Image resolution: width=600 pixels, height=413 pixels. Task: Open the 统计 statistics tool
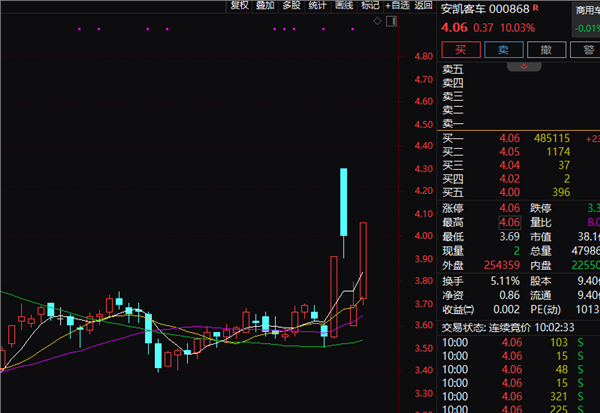pos(318,5)
